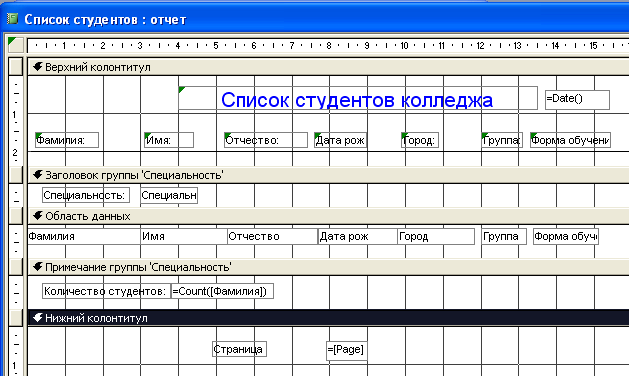Image resolution: width=629 pixels, height=376 pixels.
Task: Select the 'Город:' header label
Action: coord(420,140)
